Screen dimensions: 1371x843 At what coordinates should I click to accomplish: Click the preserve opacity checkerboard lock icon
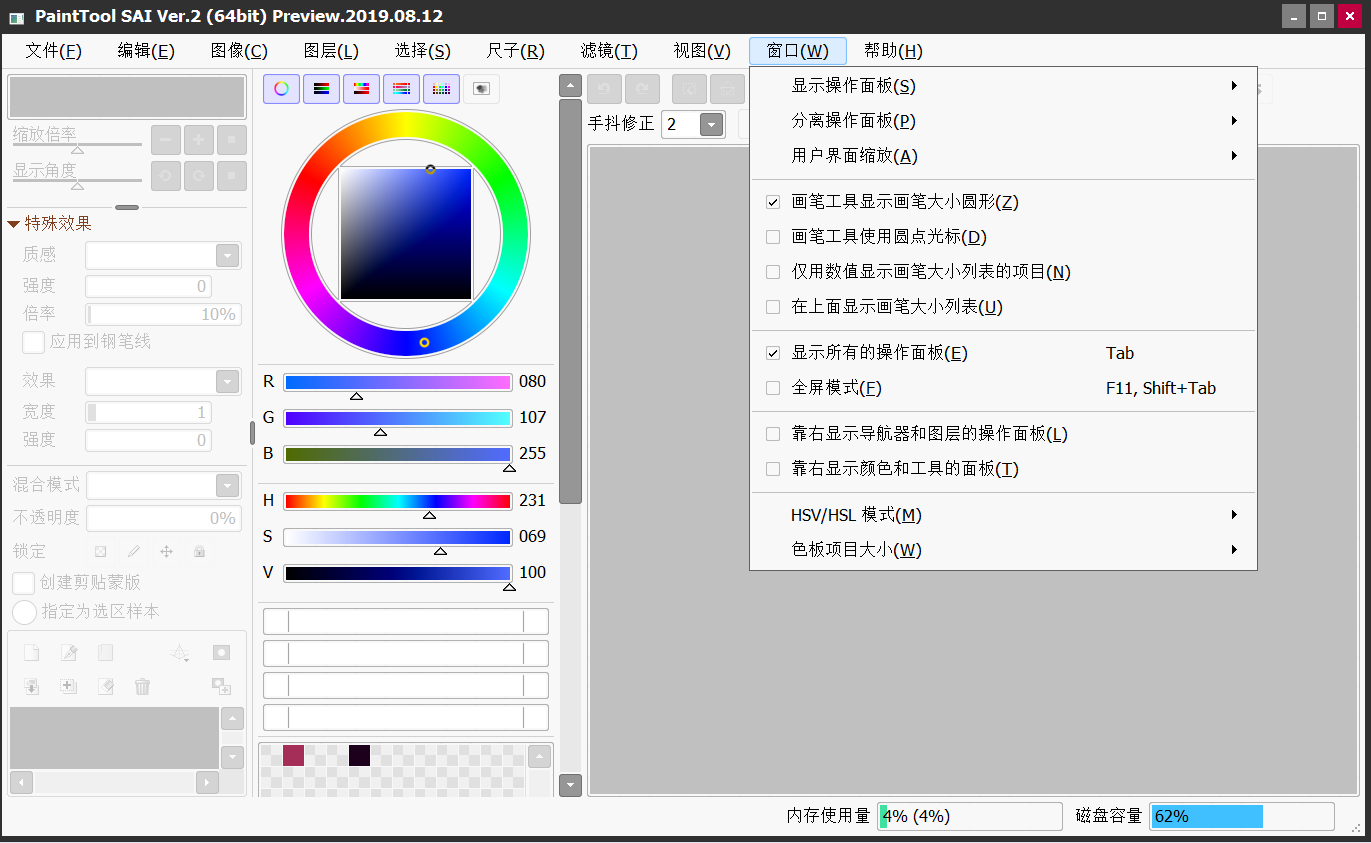pyautogui.click(x=101, y=551)
